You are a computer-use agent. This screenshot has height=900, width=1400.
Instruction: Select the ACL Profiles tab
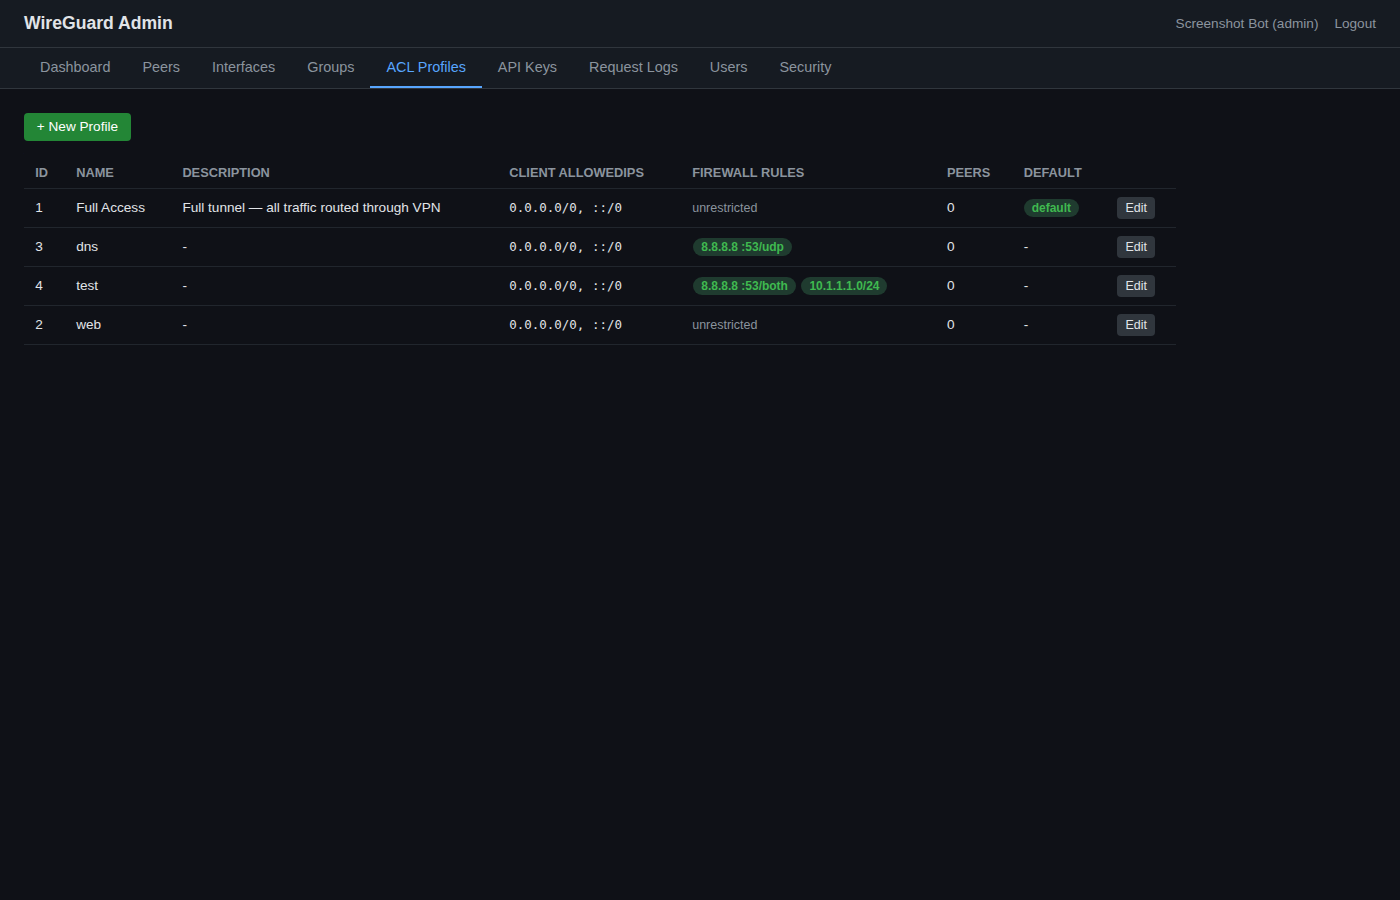[x=425, y=67]
